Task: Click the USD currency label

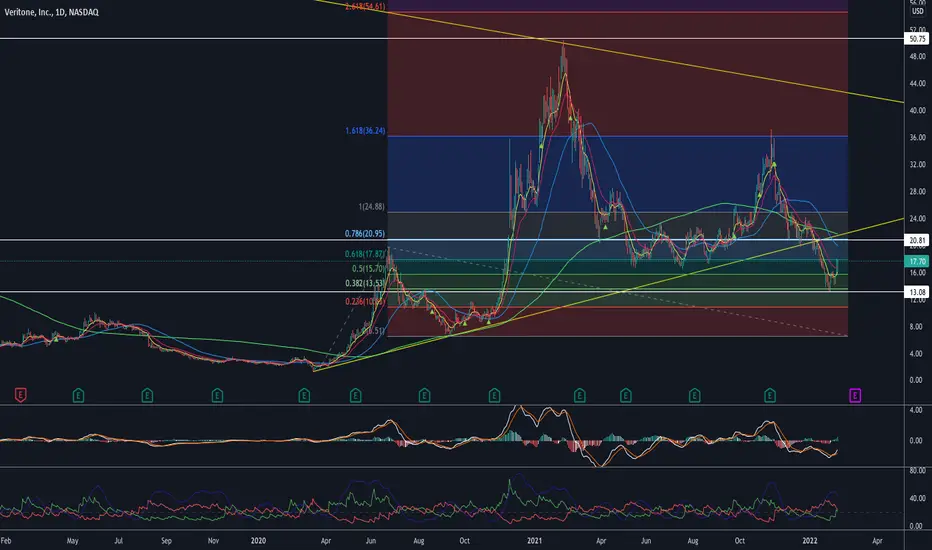Action: click(918, 11)
